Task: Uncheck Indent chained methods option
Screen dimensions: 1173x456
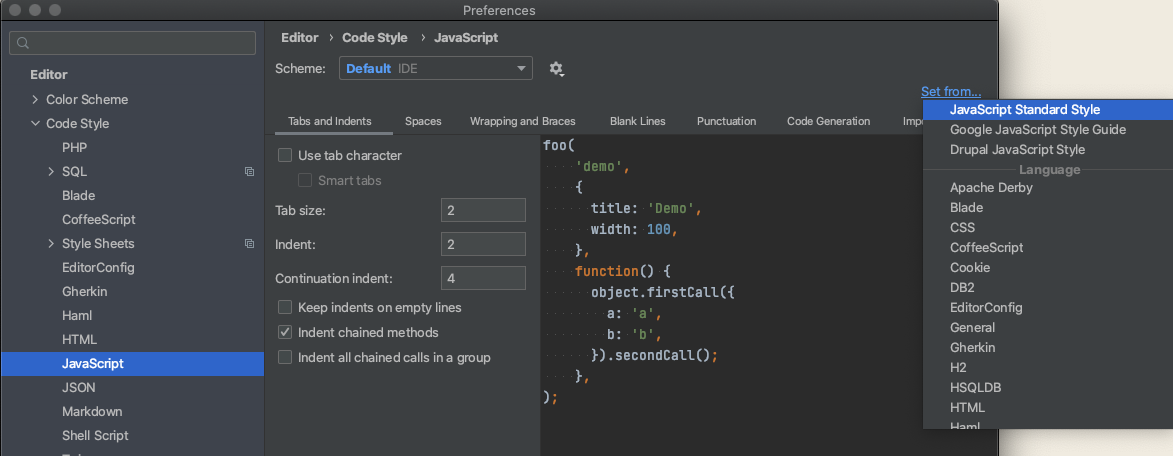Action: click(285, 332)
